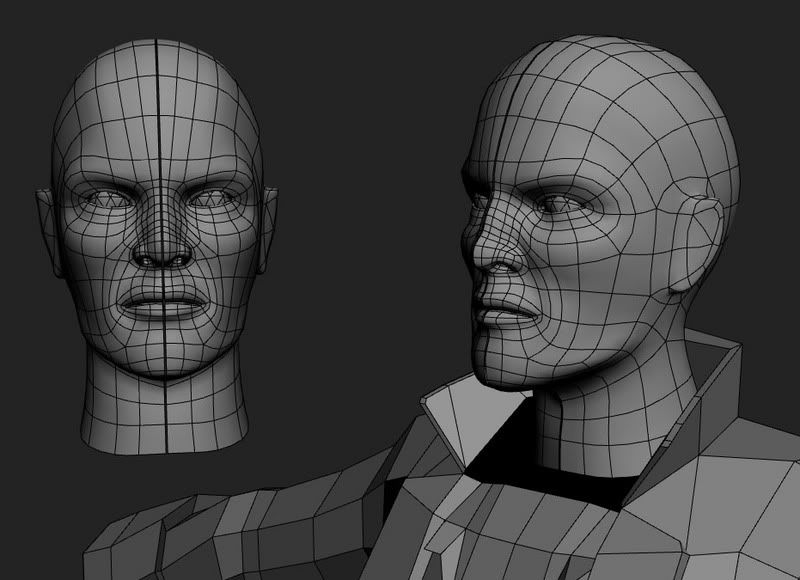The image size is (800, 580).
Task: Click the mouth of the three-quarter-view head
Action: click(x=508, y=312)
